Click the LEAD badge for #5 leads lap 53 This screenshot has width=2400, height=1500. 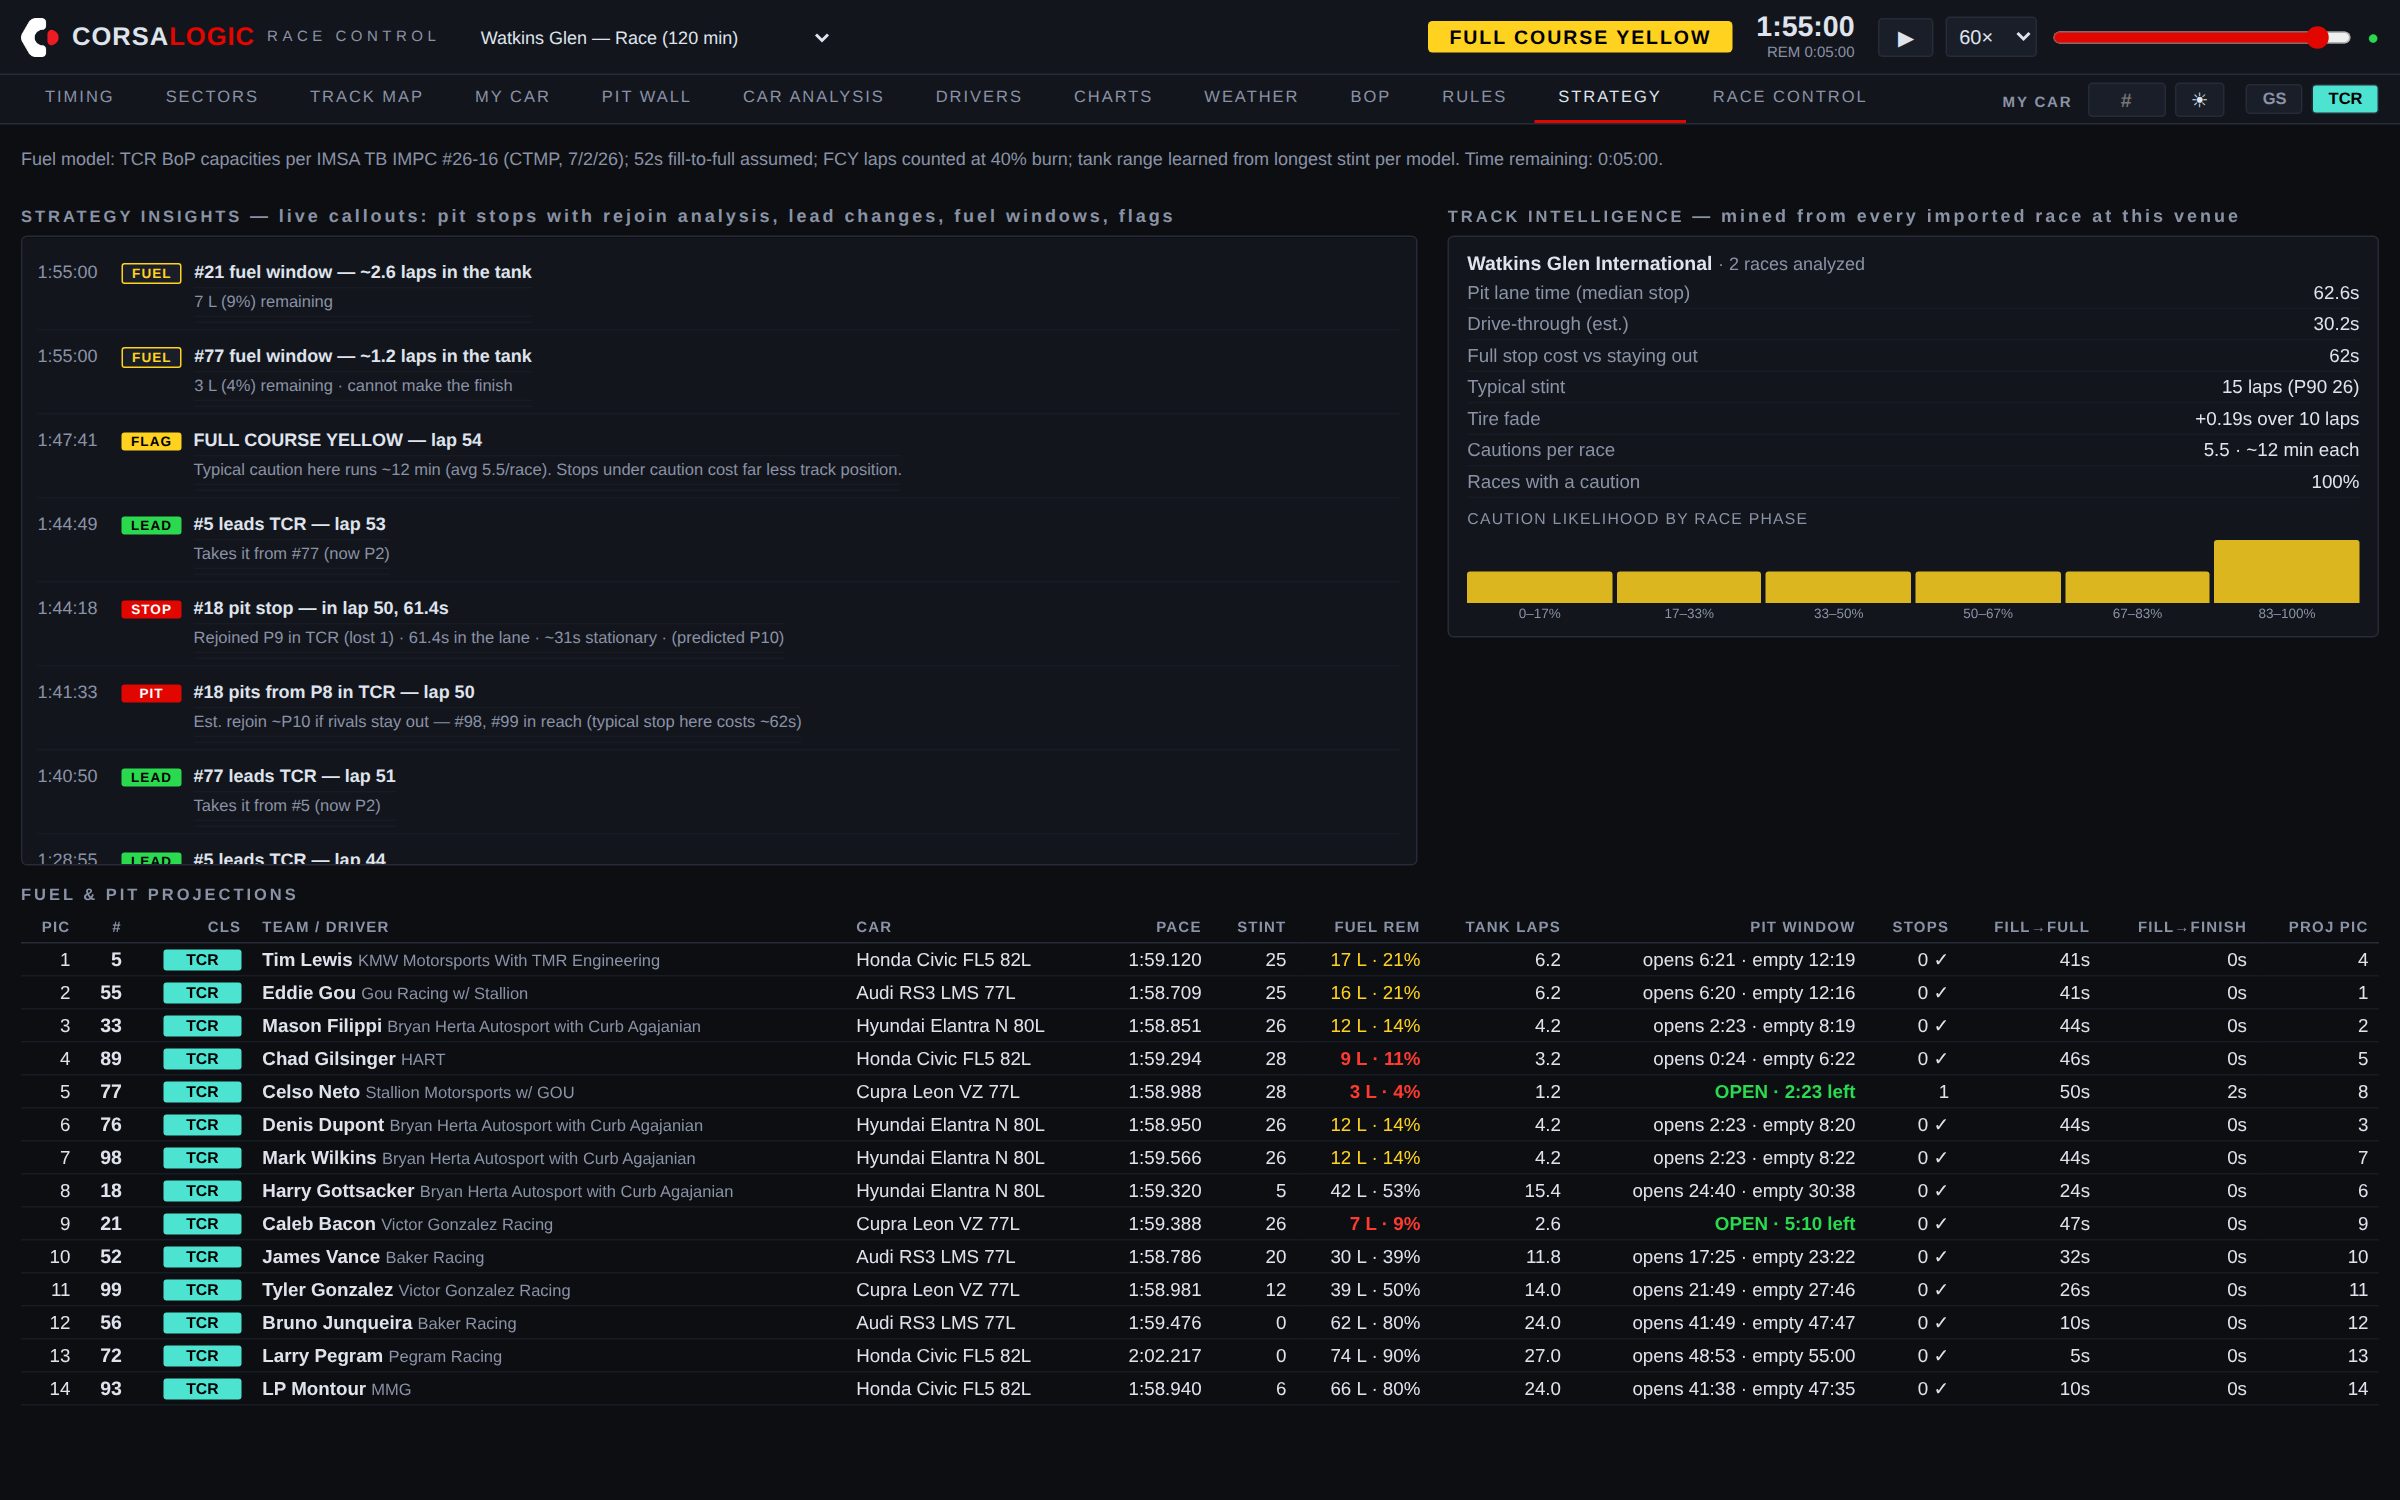pos(151,525)
